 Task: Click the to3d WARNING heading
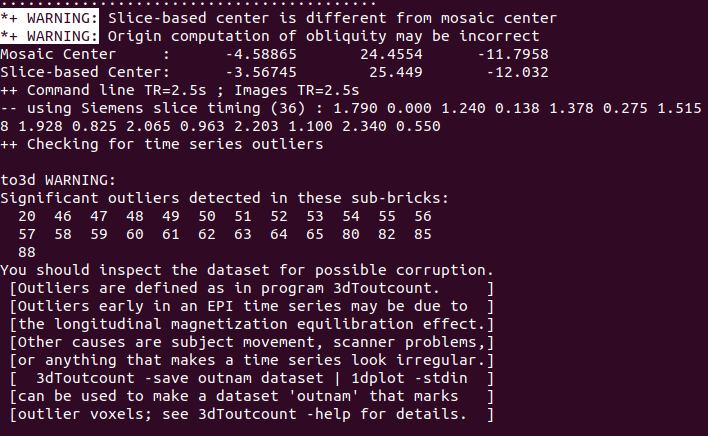point(58,181)
